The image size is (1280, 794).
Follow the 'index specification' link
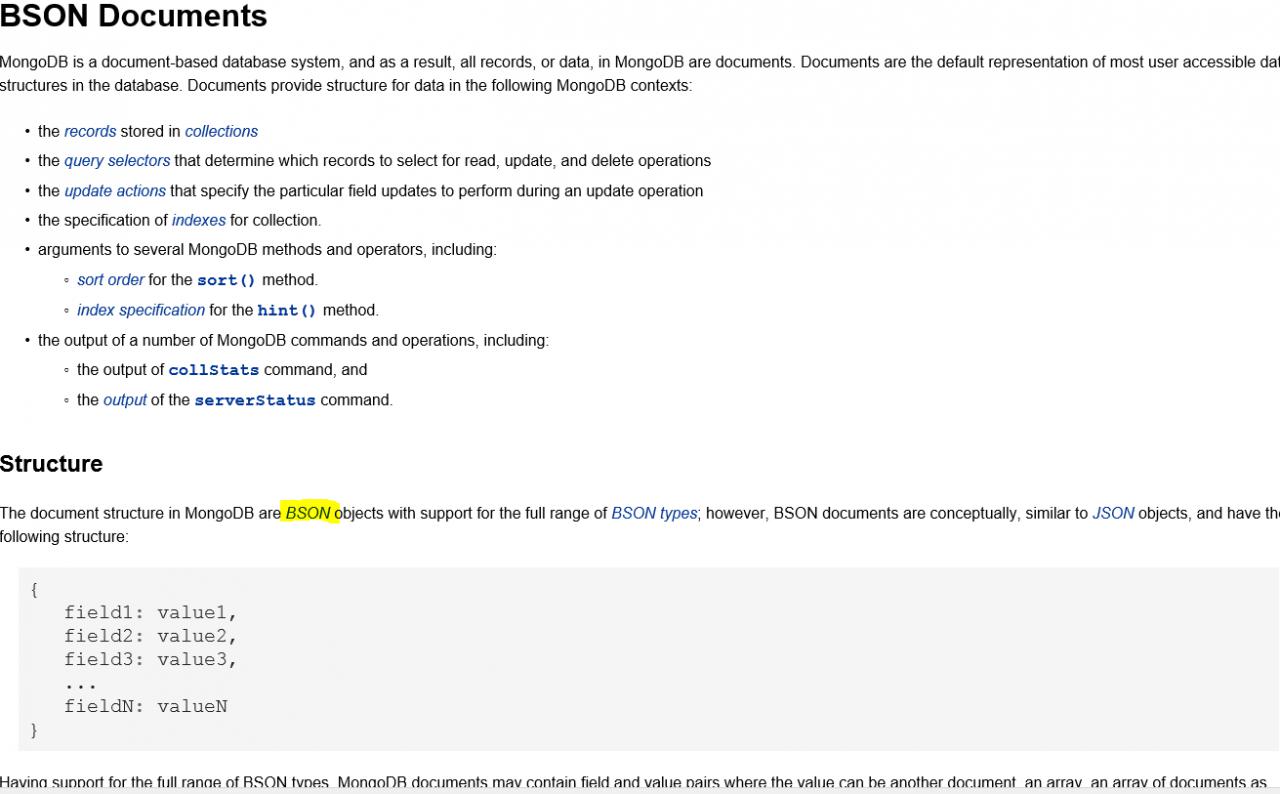141,310
